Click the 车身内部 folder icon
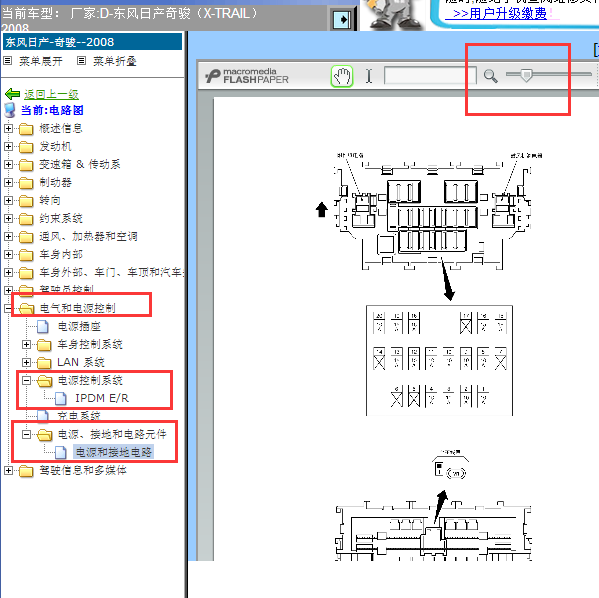This screenshot has height=598, width=599. coord(26,255)
